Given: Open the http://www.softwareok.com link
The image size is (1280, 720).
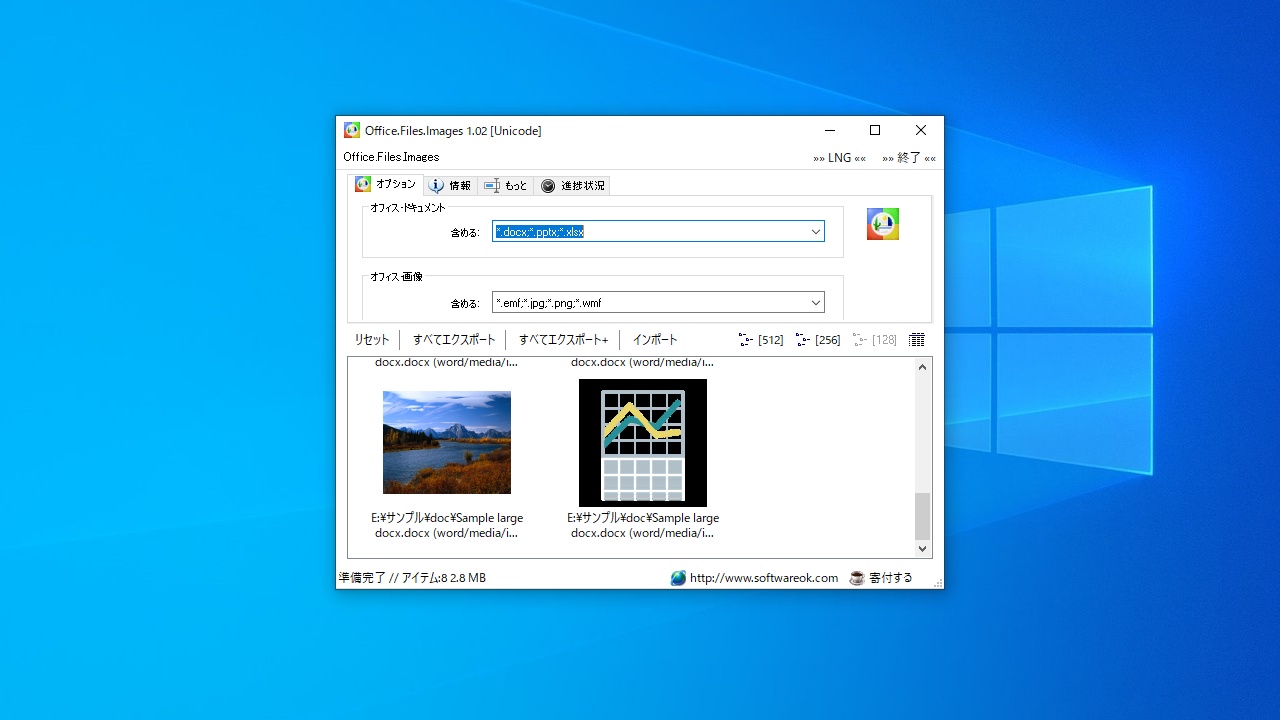Looking at the screenshot, I should pos(764,578).
